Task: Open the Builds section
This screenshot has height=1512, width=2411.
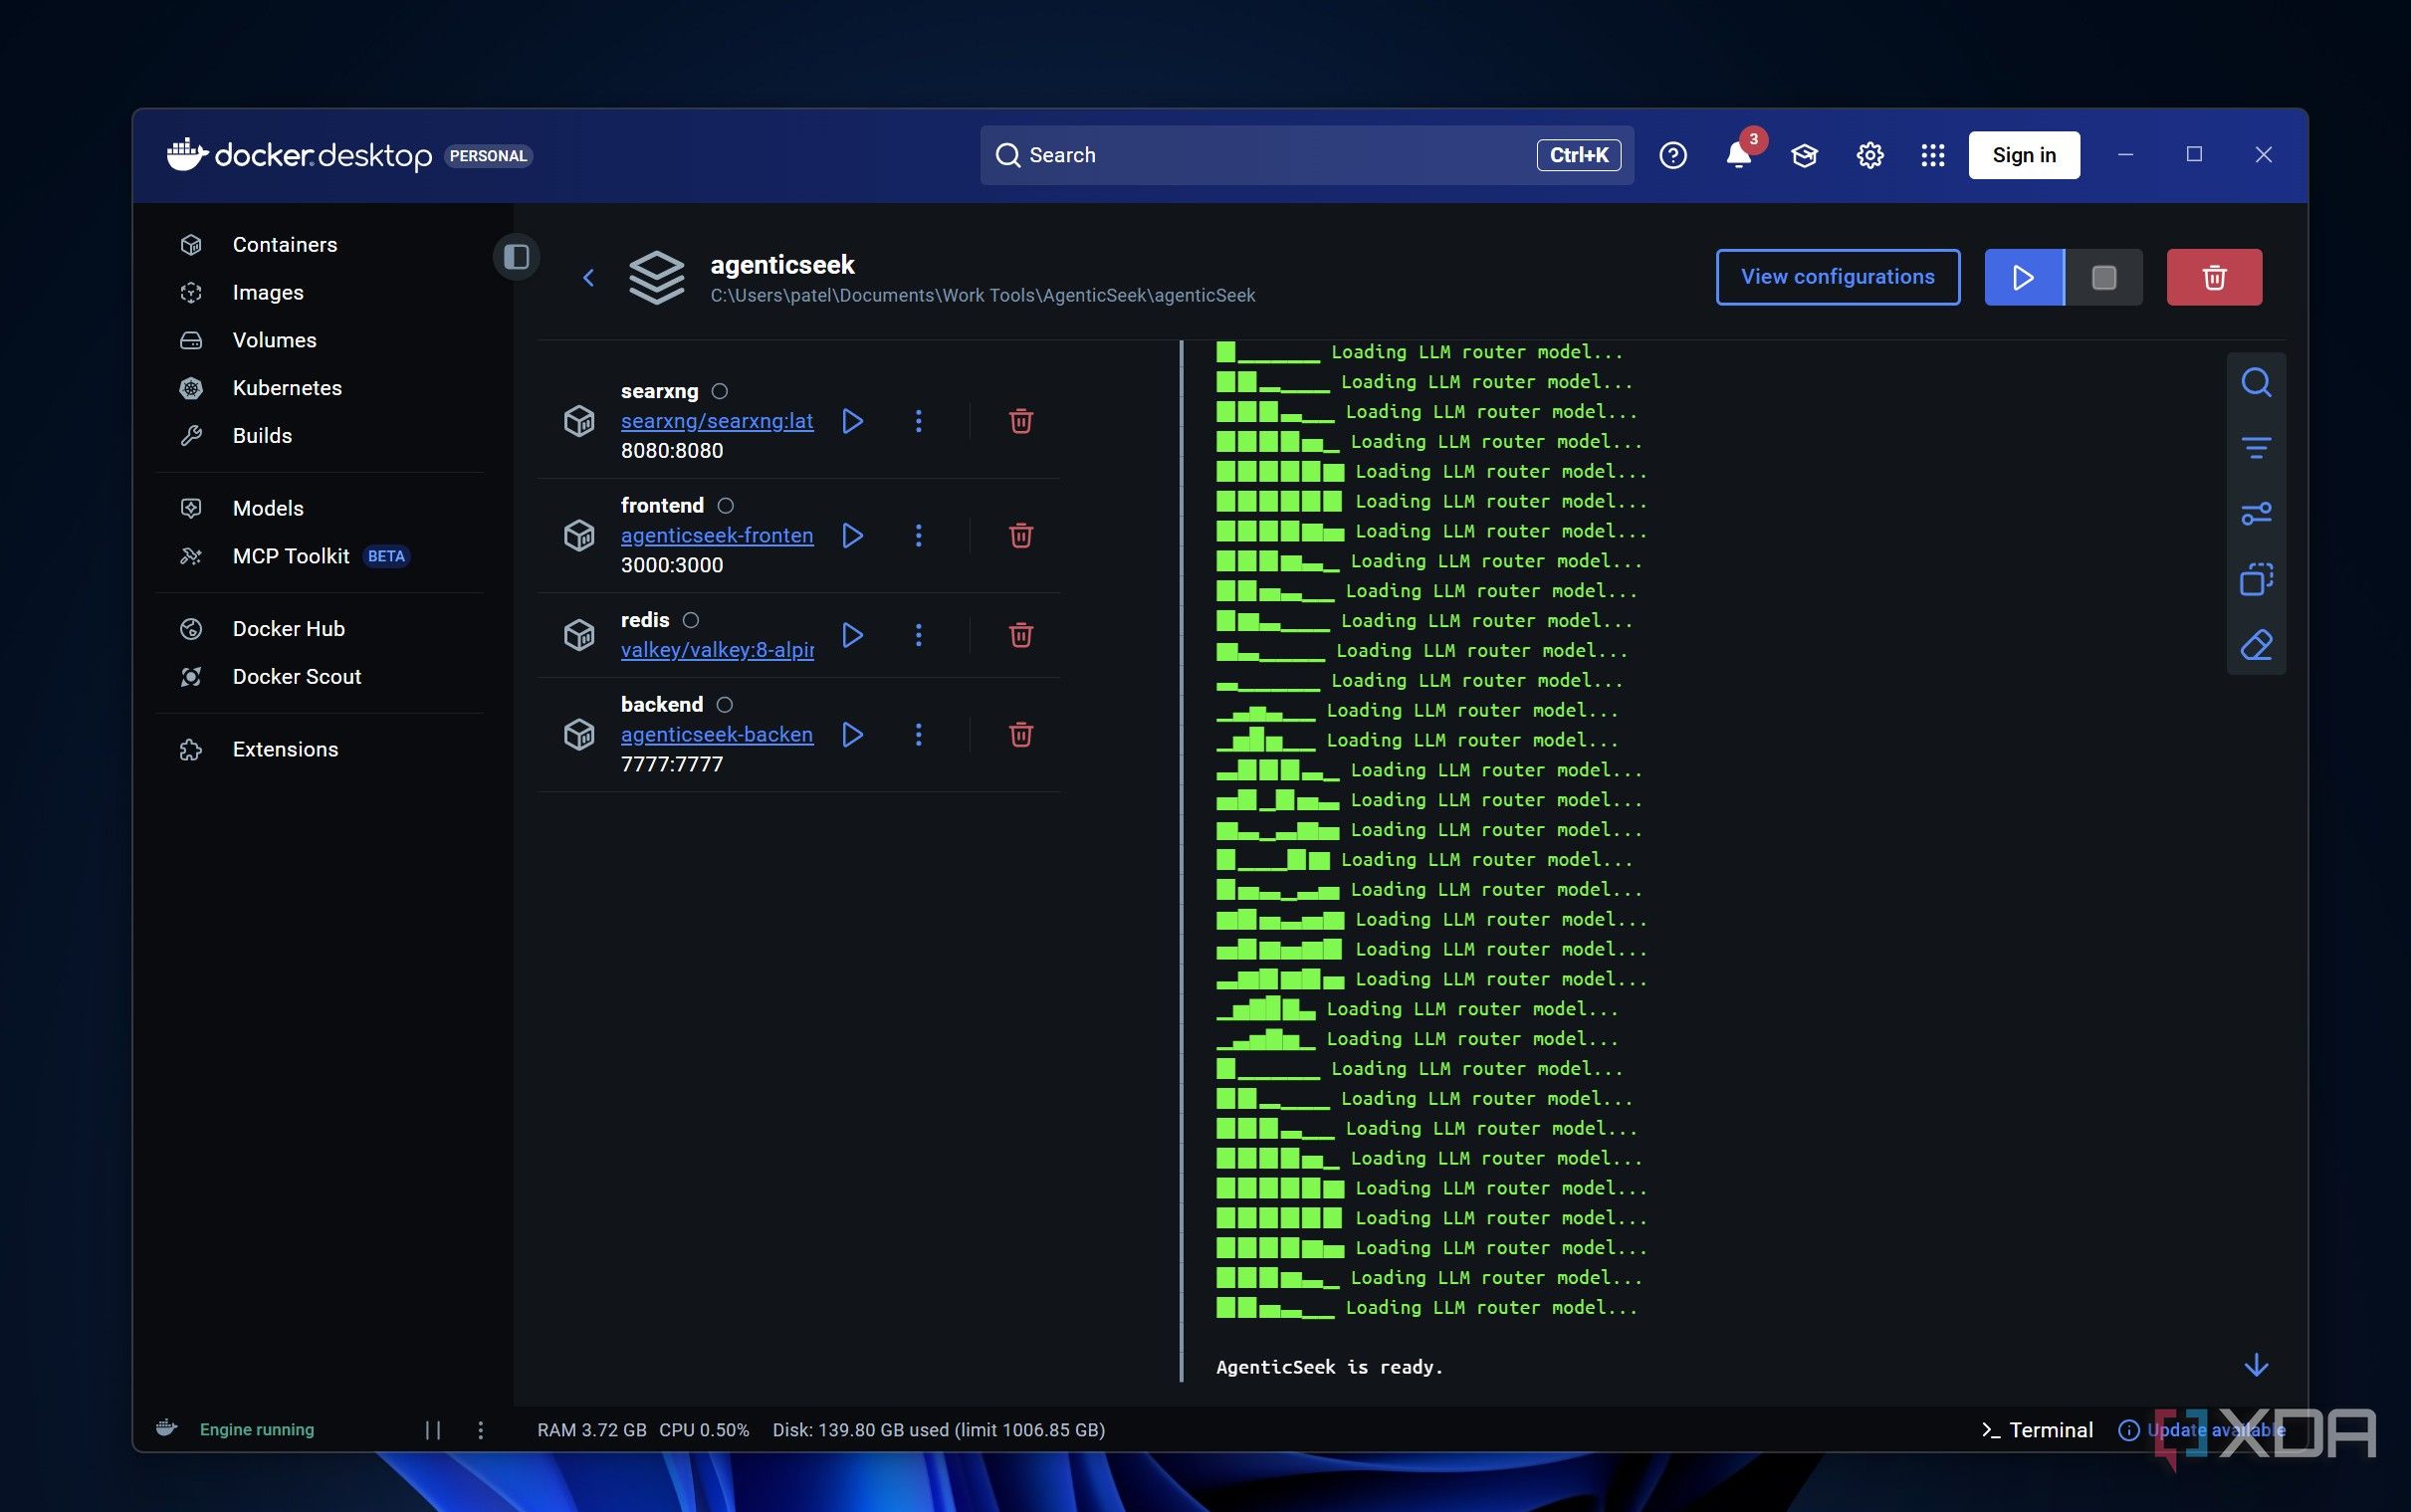Action: point(262,436)
